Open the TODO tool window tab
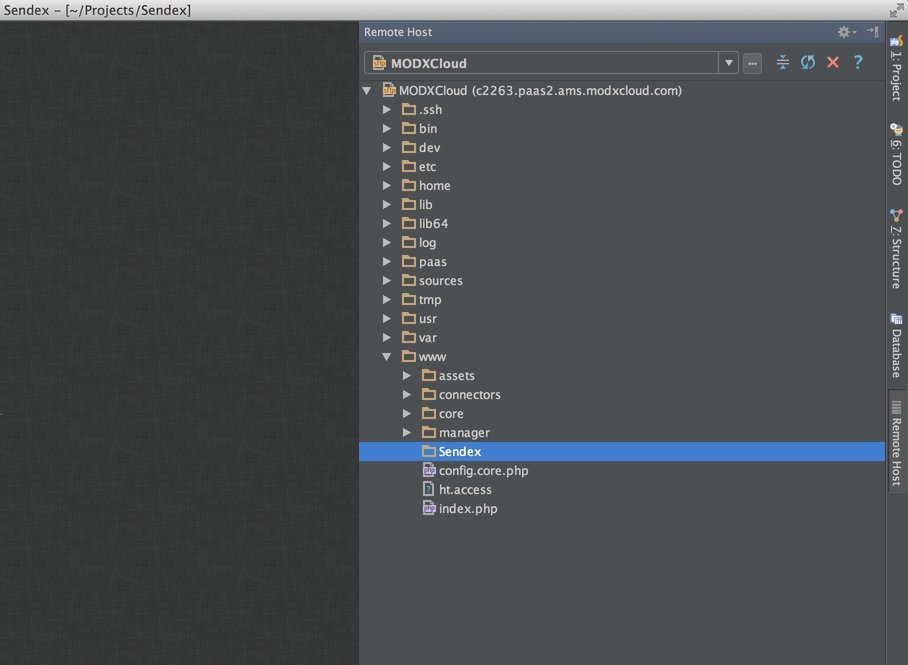908x665 pixels. coord(896,153)
